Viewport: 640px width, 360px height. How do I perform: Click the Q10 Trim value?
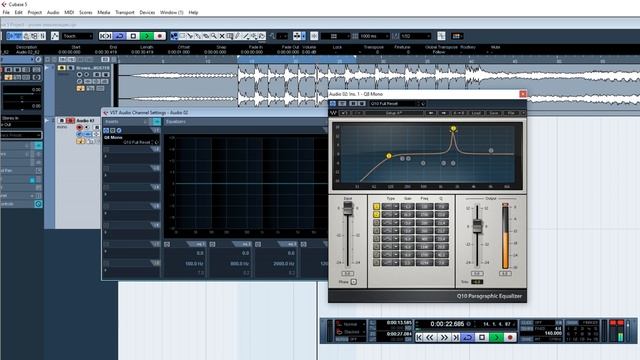click(477, 282)
